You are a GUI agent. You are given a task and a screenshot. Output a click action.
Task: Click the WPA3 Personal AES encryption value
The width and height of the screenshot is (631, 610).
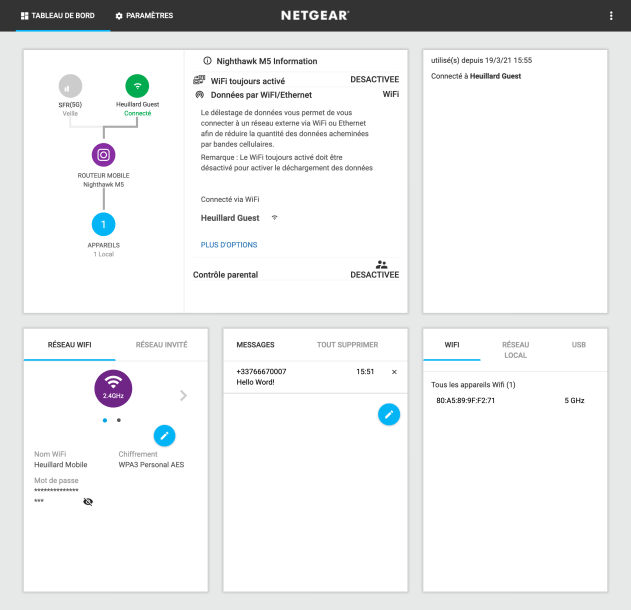(x=151, y=465)
